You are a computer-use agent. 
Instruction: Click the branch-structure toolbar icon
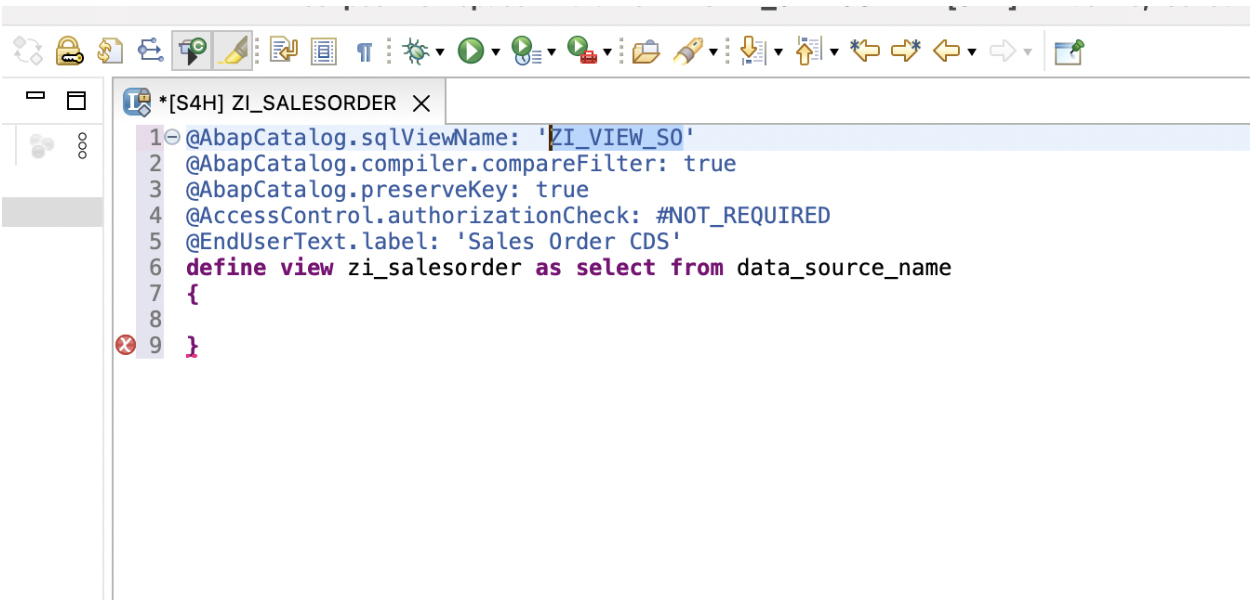(150, 51)
